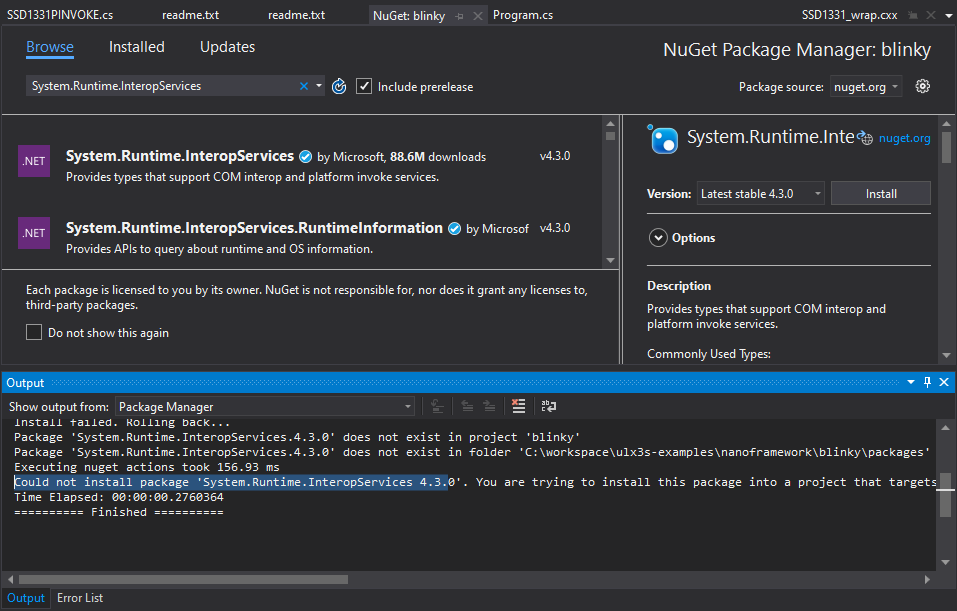Screen dimensions: 957x611
Task: Click 'Executing nuget actions took 156.93 ms' line
Action: 147,468
